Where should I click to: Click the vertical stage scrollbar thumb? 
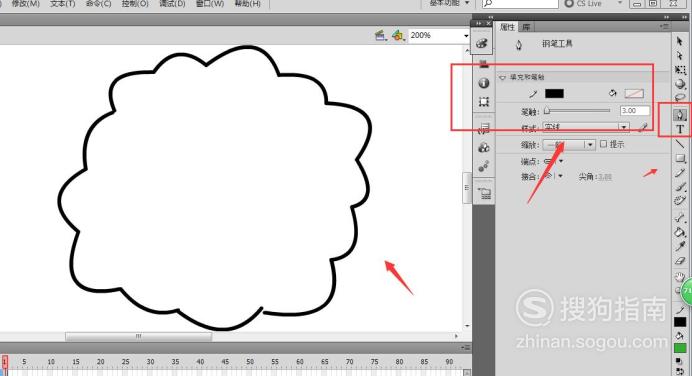click(466, 188)
